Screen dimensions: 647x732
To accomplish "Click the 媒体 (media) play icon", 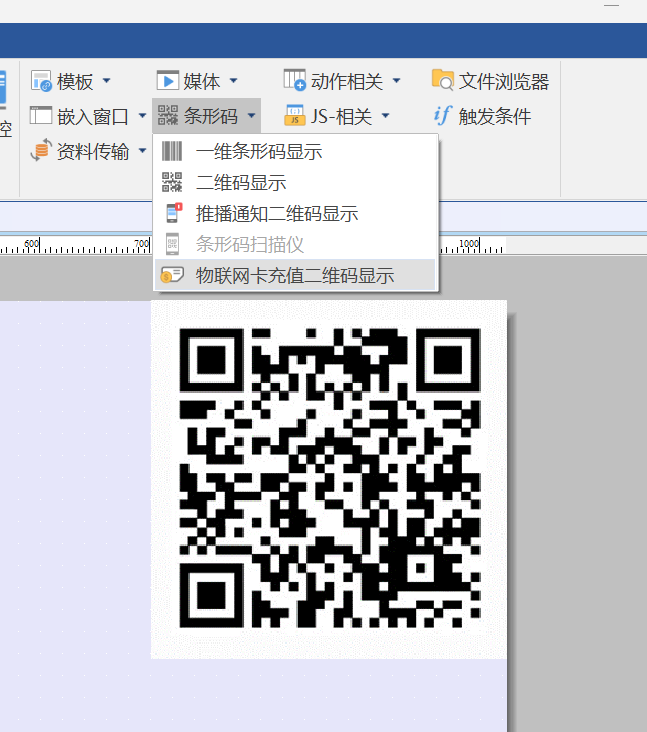I will coord(167,81).
